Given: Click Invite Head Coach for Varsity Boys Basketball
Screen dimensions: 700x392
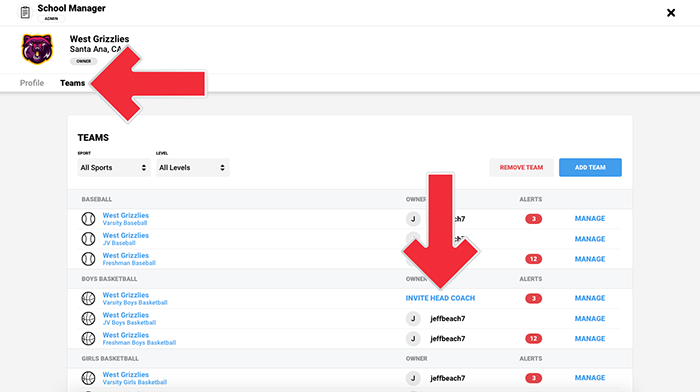Looking at the screenshot, I should click(x=440, y=298).
